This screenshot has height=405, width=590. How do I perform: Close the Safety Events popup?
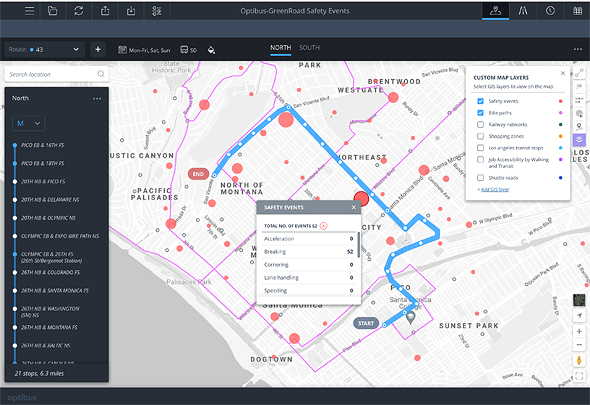click(x=353, y=207)
